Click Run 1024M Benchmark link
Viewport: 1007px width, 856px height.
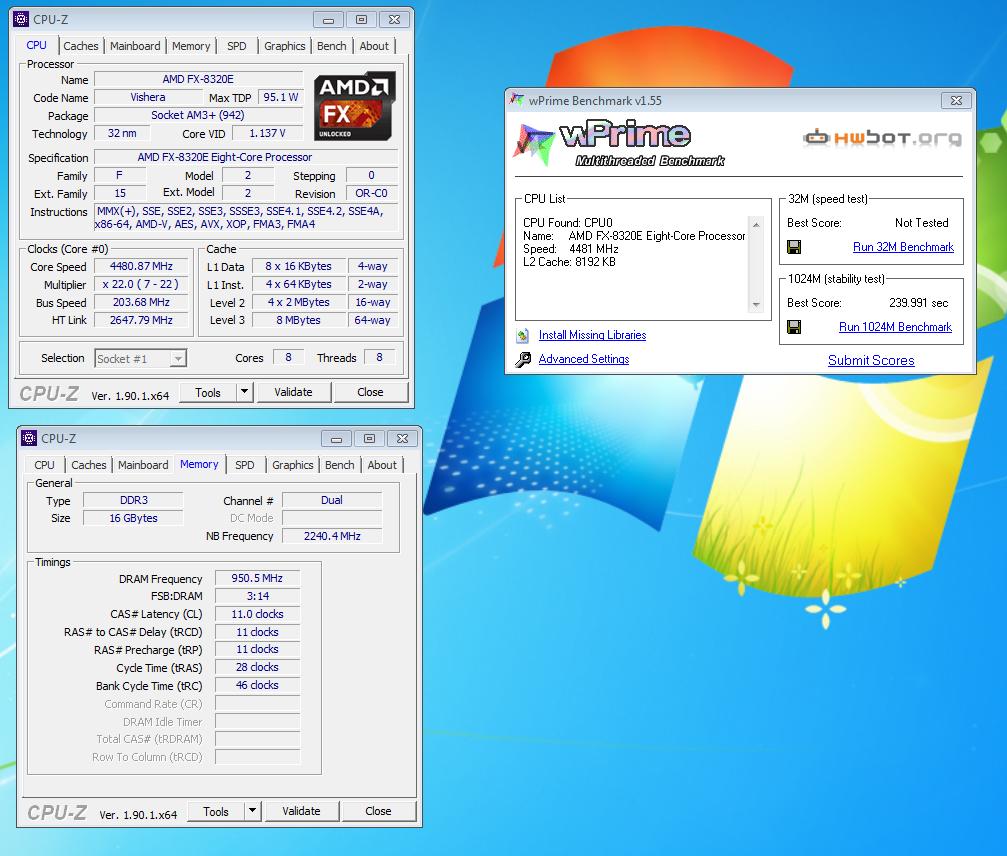pos(895,327)
